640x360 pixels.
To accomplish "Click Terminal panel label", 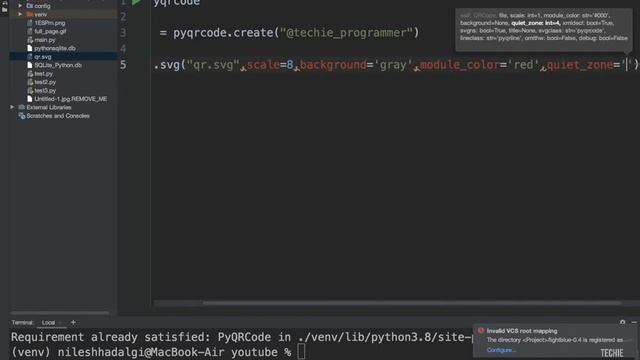I will 22,322.
